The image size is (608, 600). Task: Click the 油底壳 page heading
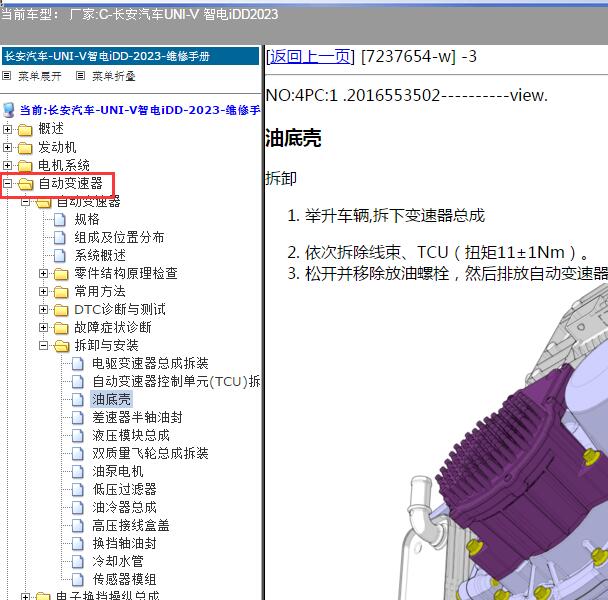[x=294, y=138]
